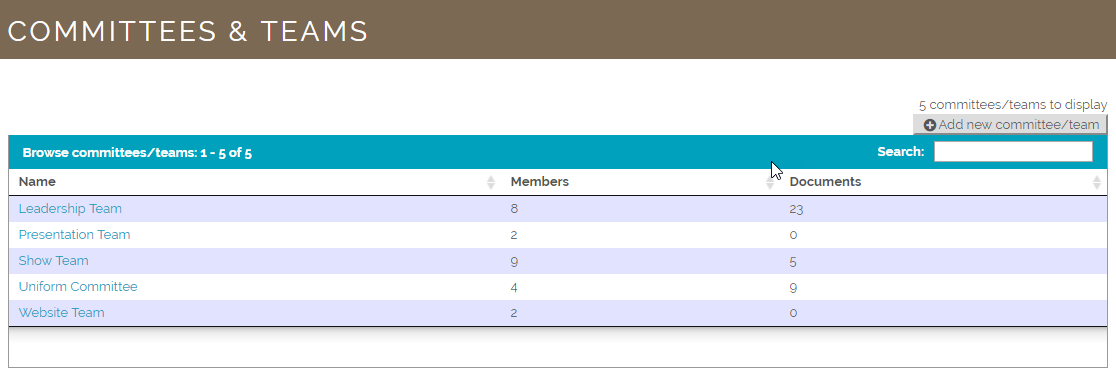Select the Uniform Committee documents count 9

[793, 288]
